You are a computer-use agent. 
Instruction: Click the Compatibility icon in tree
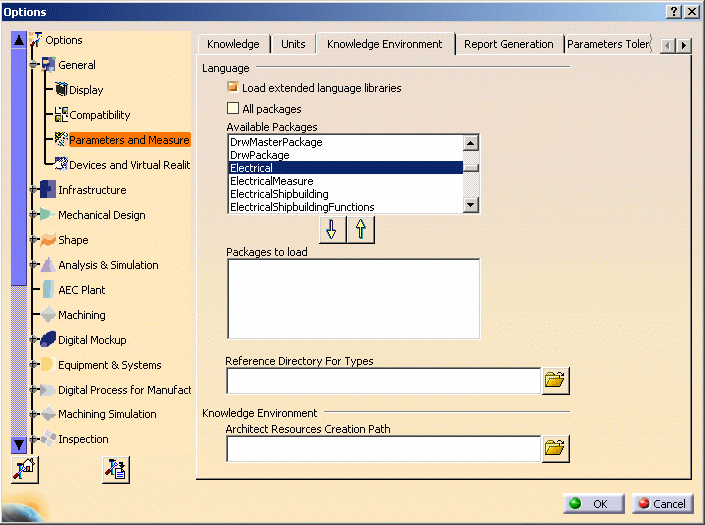[x=61, y=115]
